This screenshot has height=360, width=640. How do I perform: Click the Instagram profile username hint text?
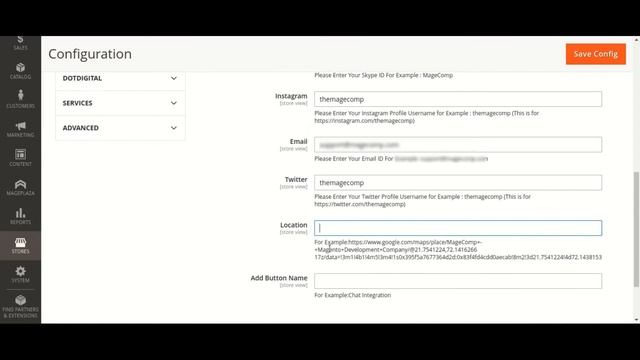(427, 117)
